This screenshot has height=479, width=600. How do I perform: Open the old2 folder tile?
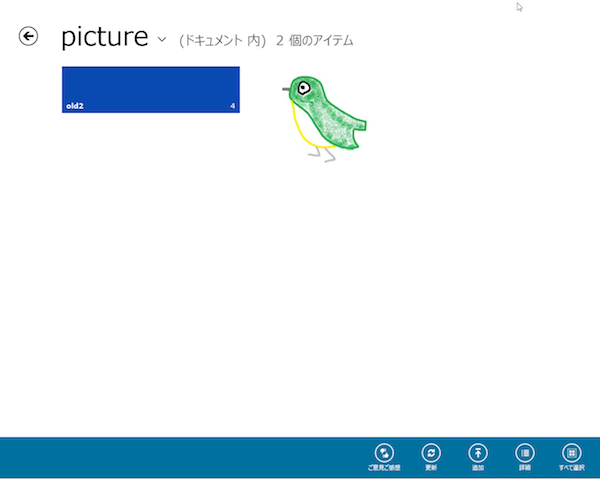(x=151, y=90)
